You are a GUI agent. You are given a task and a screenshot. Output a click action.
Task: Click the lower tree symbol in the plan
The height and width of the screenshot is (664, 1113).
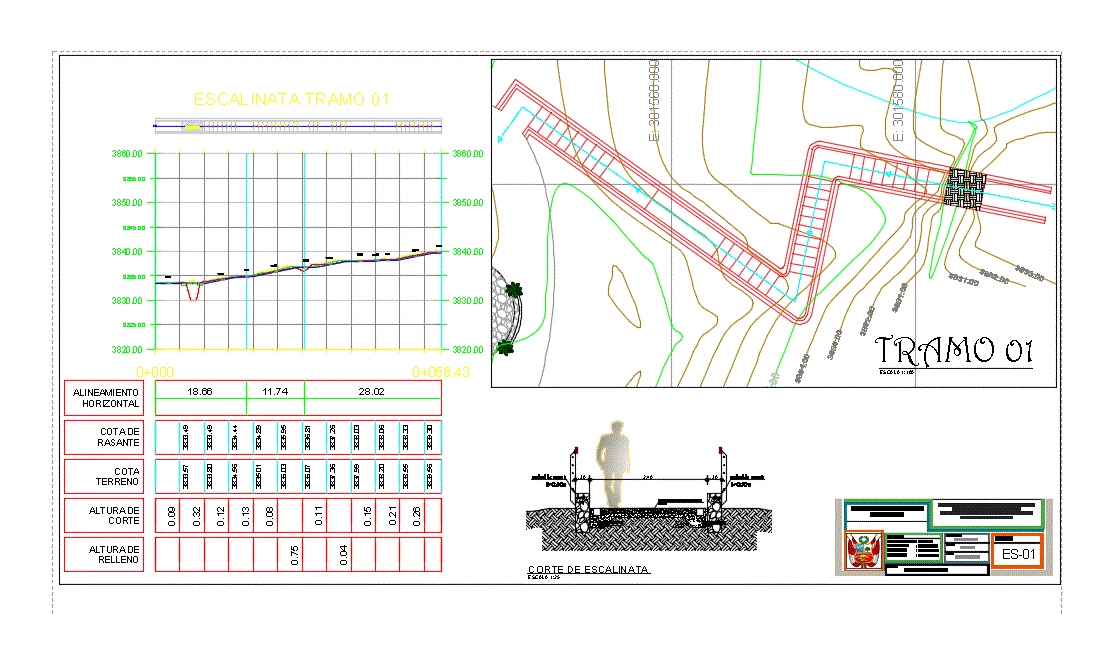[x=505, y=348]
